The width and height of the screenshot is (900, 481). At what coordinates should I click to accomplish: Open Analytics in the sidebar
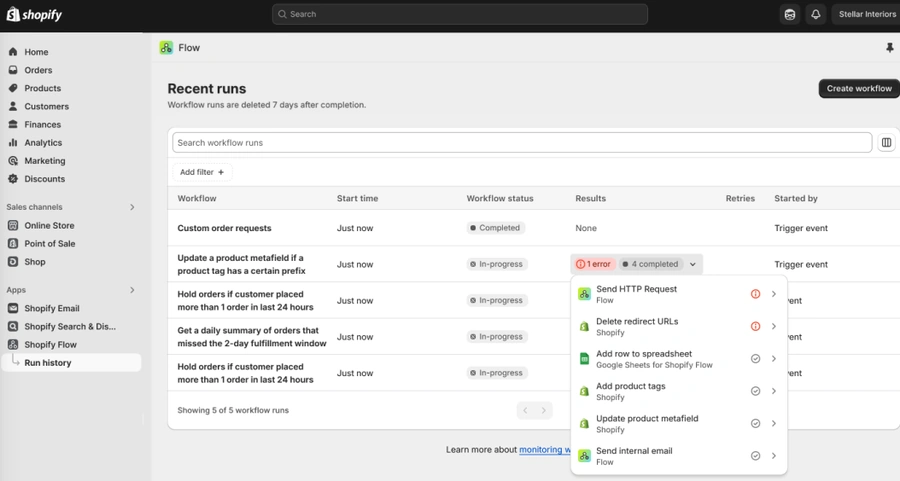coord(43,142)
